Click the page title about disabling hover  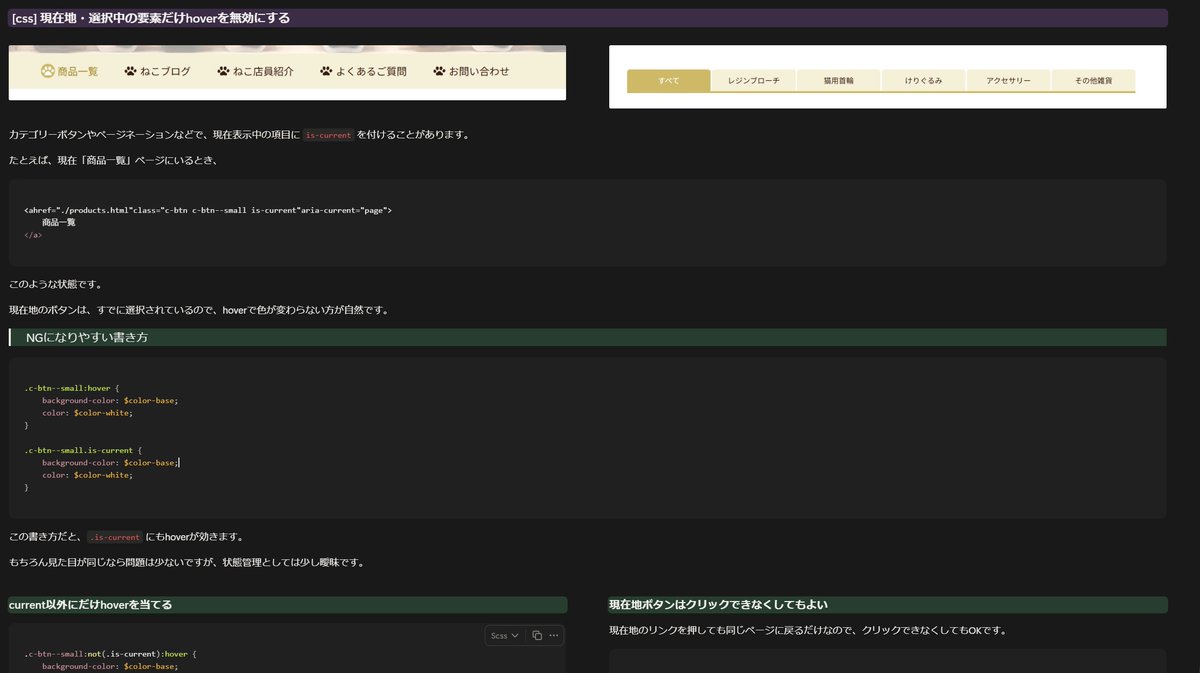pos(150,18)
